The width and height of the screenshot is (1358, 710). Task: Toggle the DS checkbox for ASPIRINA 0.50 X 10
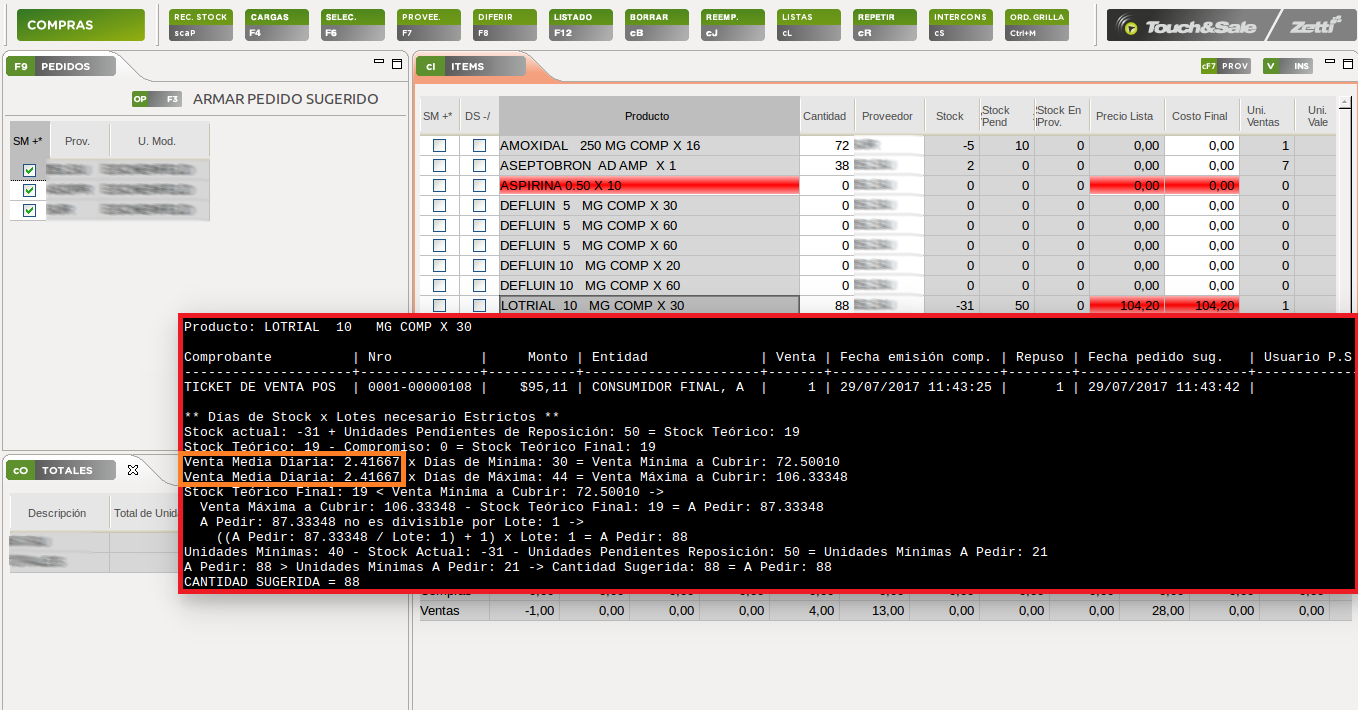(x=479, y=186)
